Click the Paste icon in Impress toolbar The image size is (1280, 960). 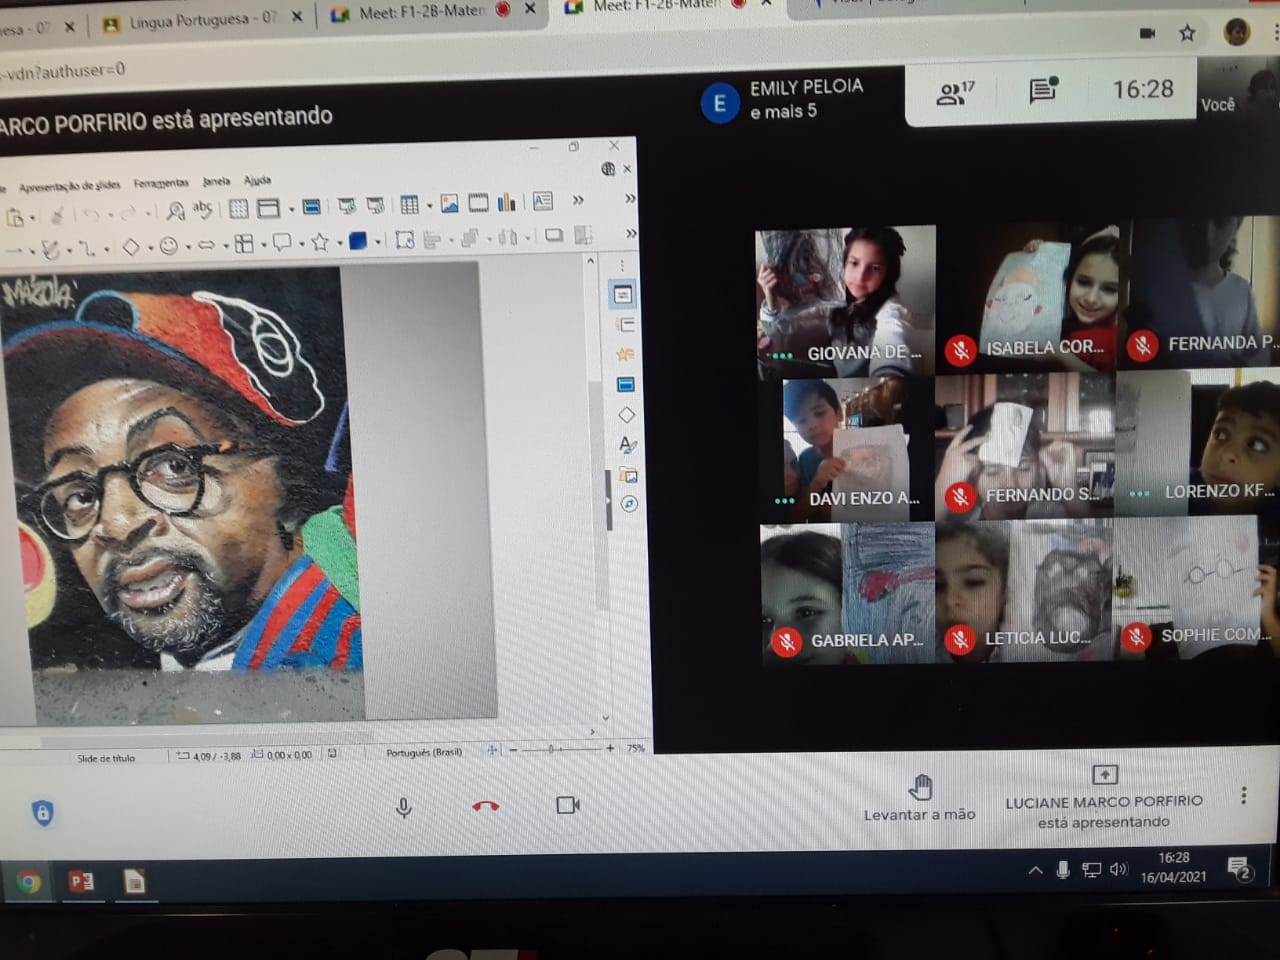coord(16,216)
